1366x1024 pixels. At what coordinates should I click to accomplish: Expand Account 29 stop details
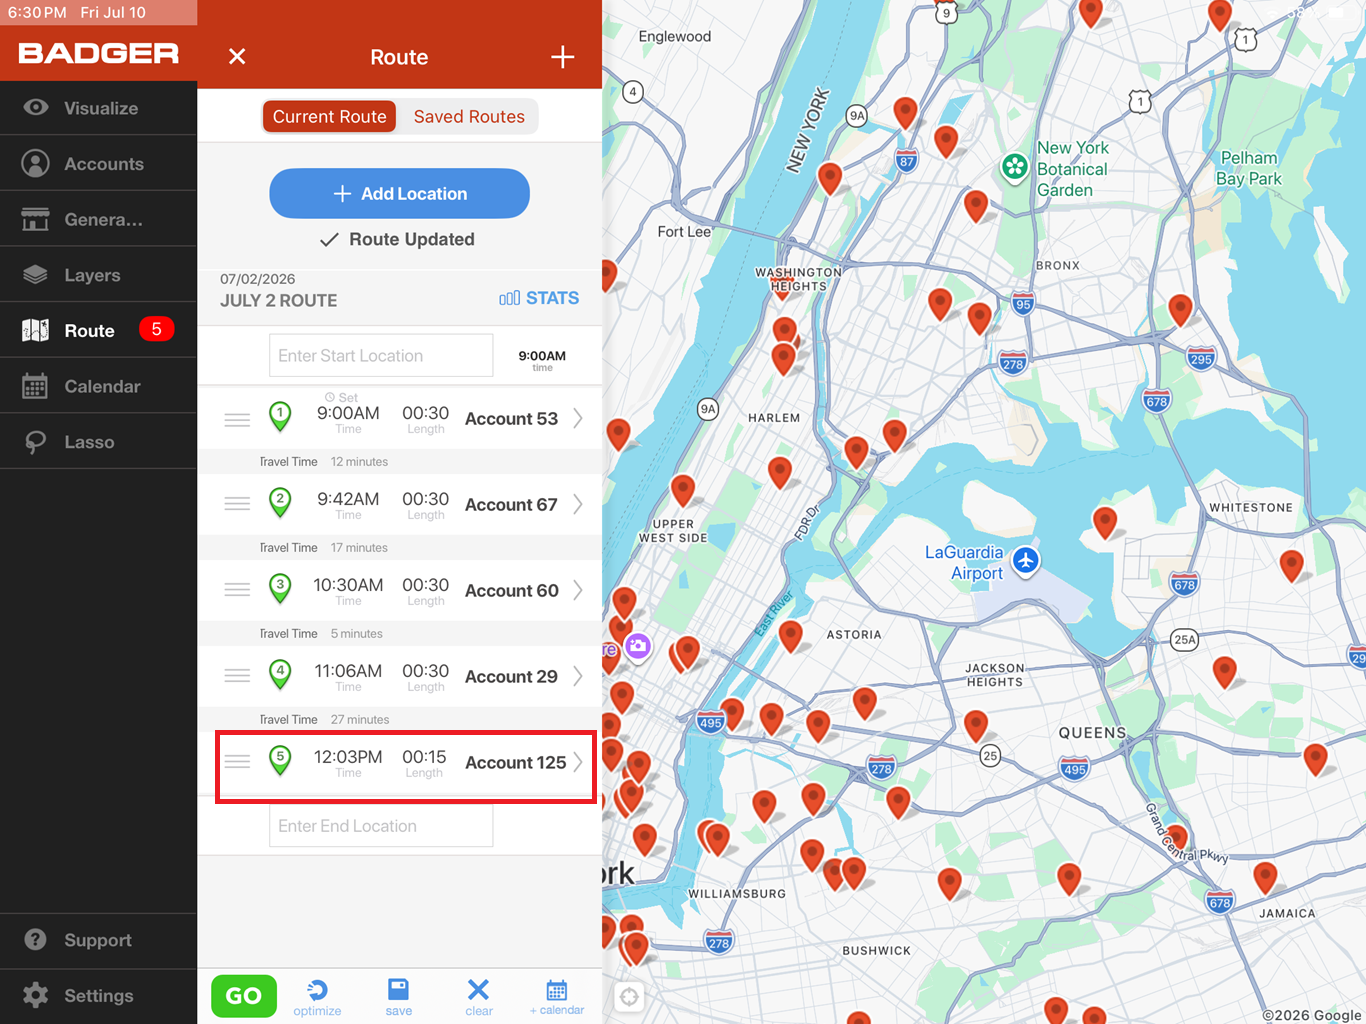pos(578,677)
